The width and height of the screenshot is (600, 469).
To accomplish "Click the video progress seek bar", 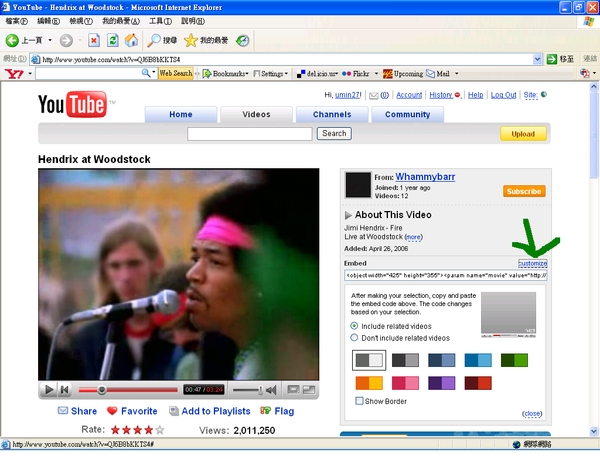I will tap(128, 390).
